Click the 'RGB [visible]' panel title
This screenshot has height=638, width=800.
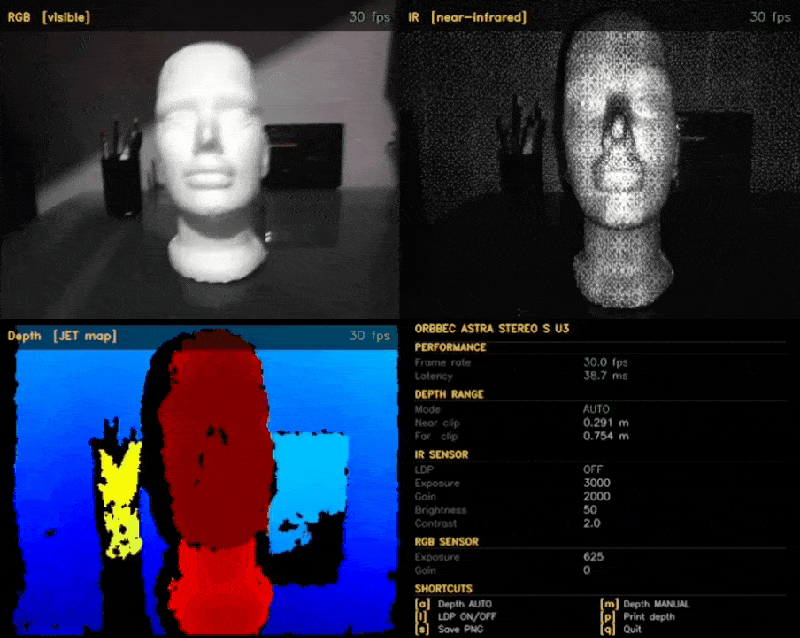tap(48, 17)
